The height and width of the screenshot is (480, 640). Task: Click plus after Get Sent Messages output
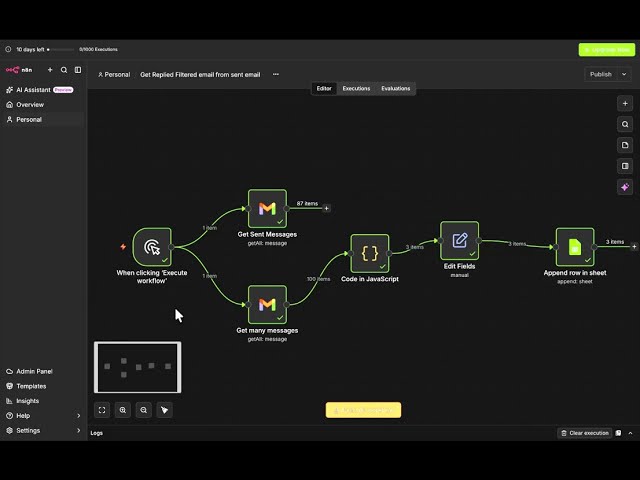pos(327,209)
